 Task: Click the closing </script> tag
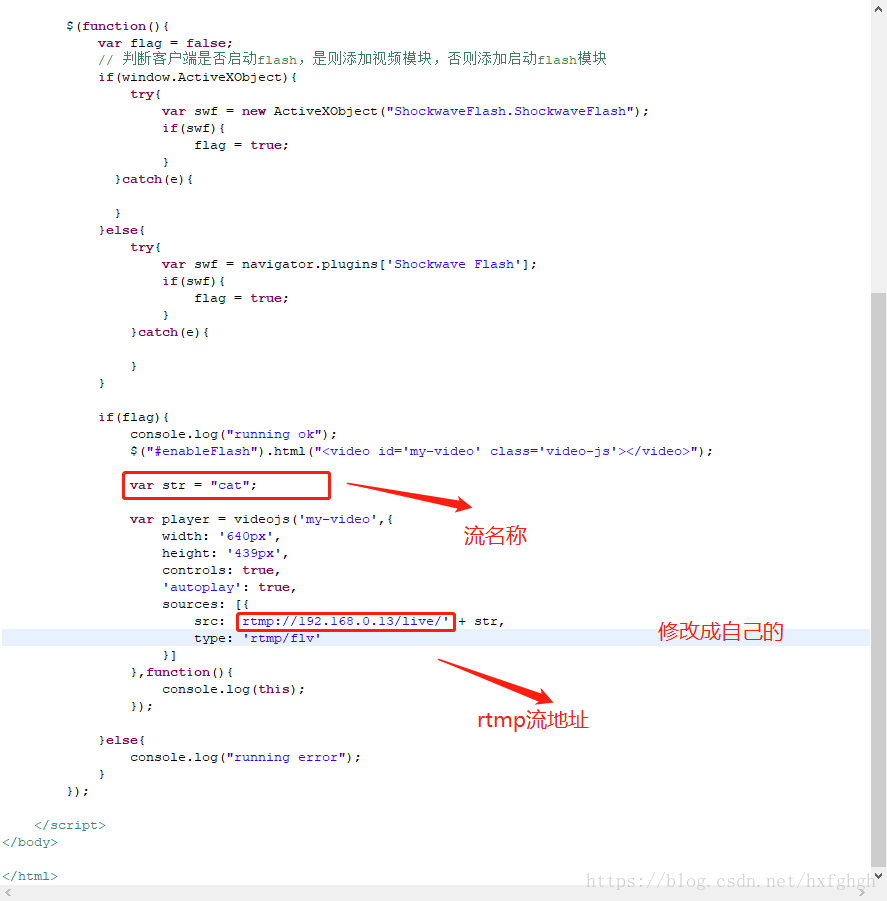(70, 825)
